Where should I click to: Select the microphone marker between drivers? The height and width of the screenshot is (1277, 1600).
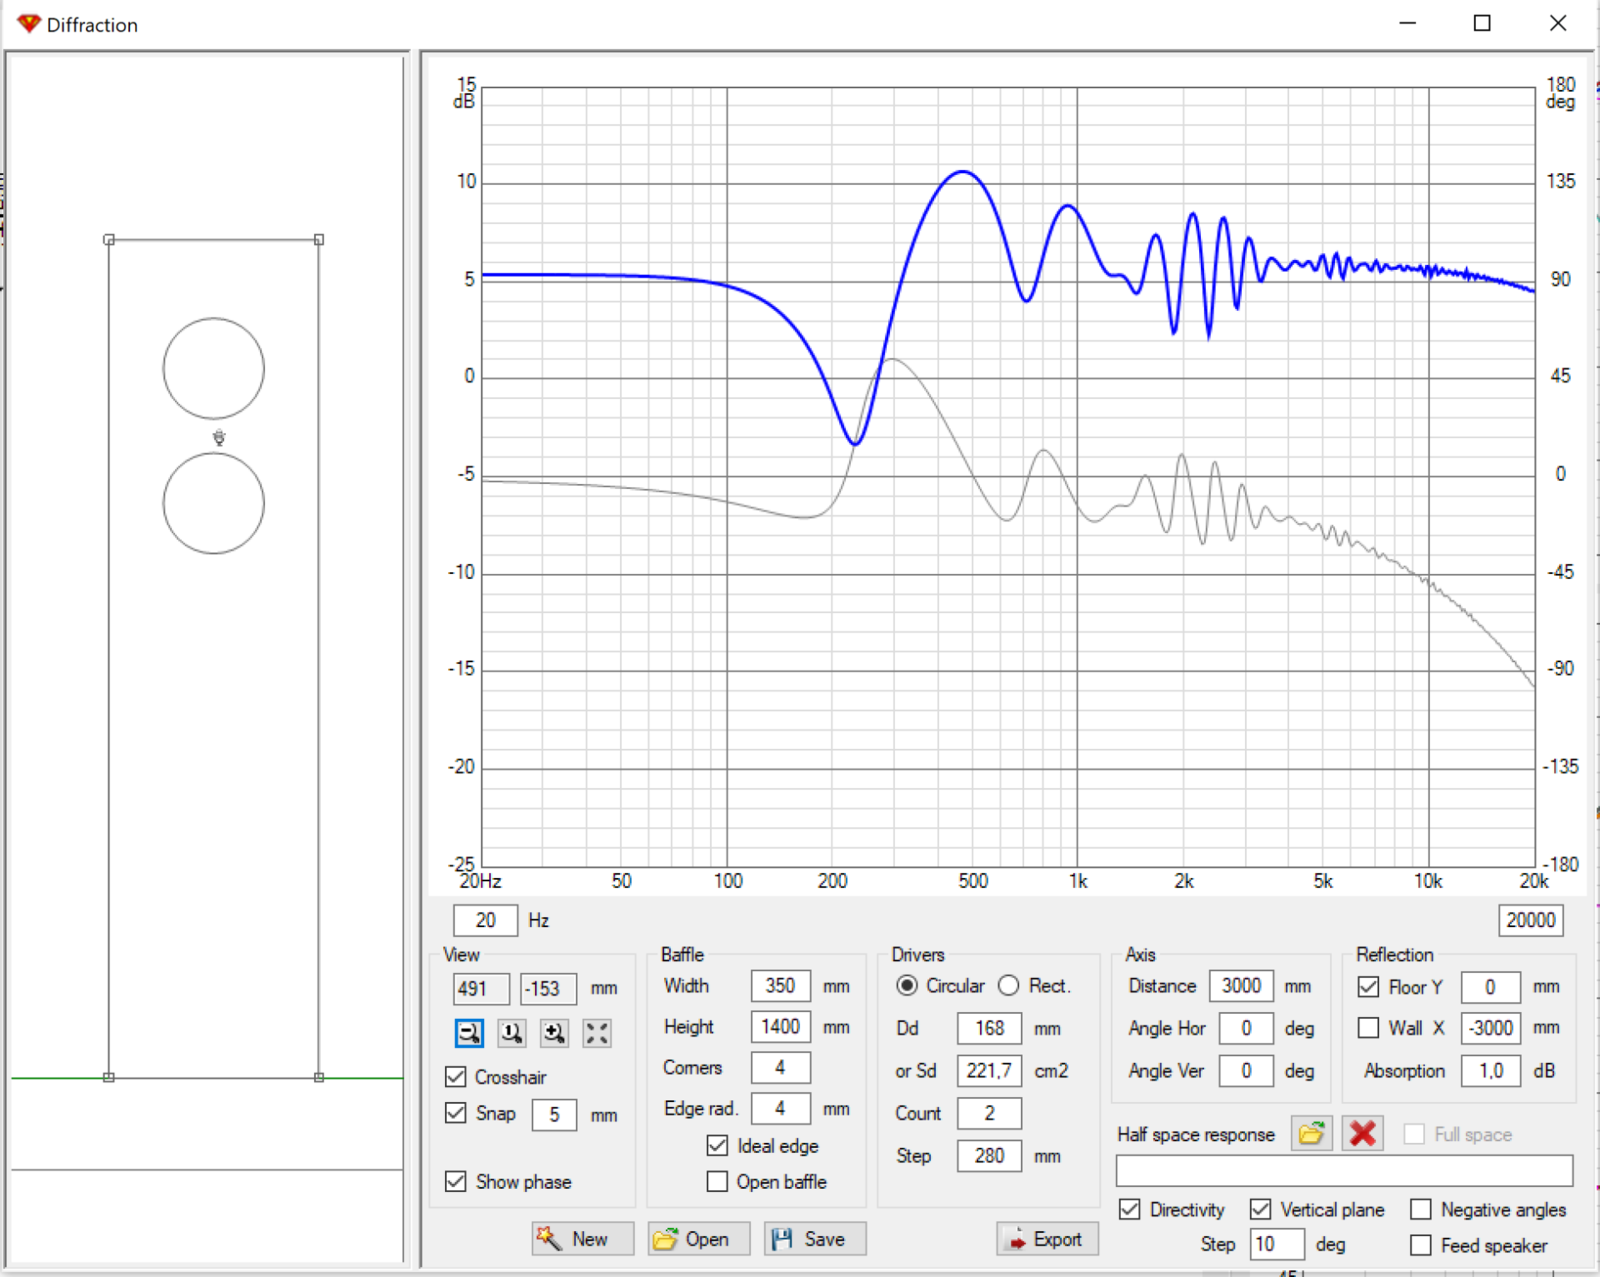coord(219,437)
